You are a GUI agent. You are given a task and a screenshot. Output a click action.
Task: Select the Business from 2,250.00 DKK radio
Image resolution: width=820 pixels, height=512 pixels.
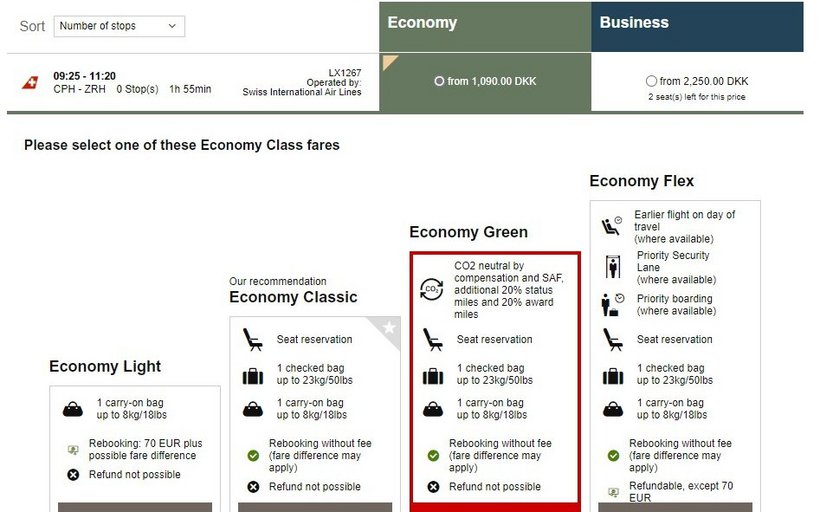(x=652, y=81)
